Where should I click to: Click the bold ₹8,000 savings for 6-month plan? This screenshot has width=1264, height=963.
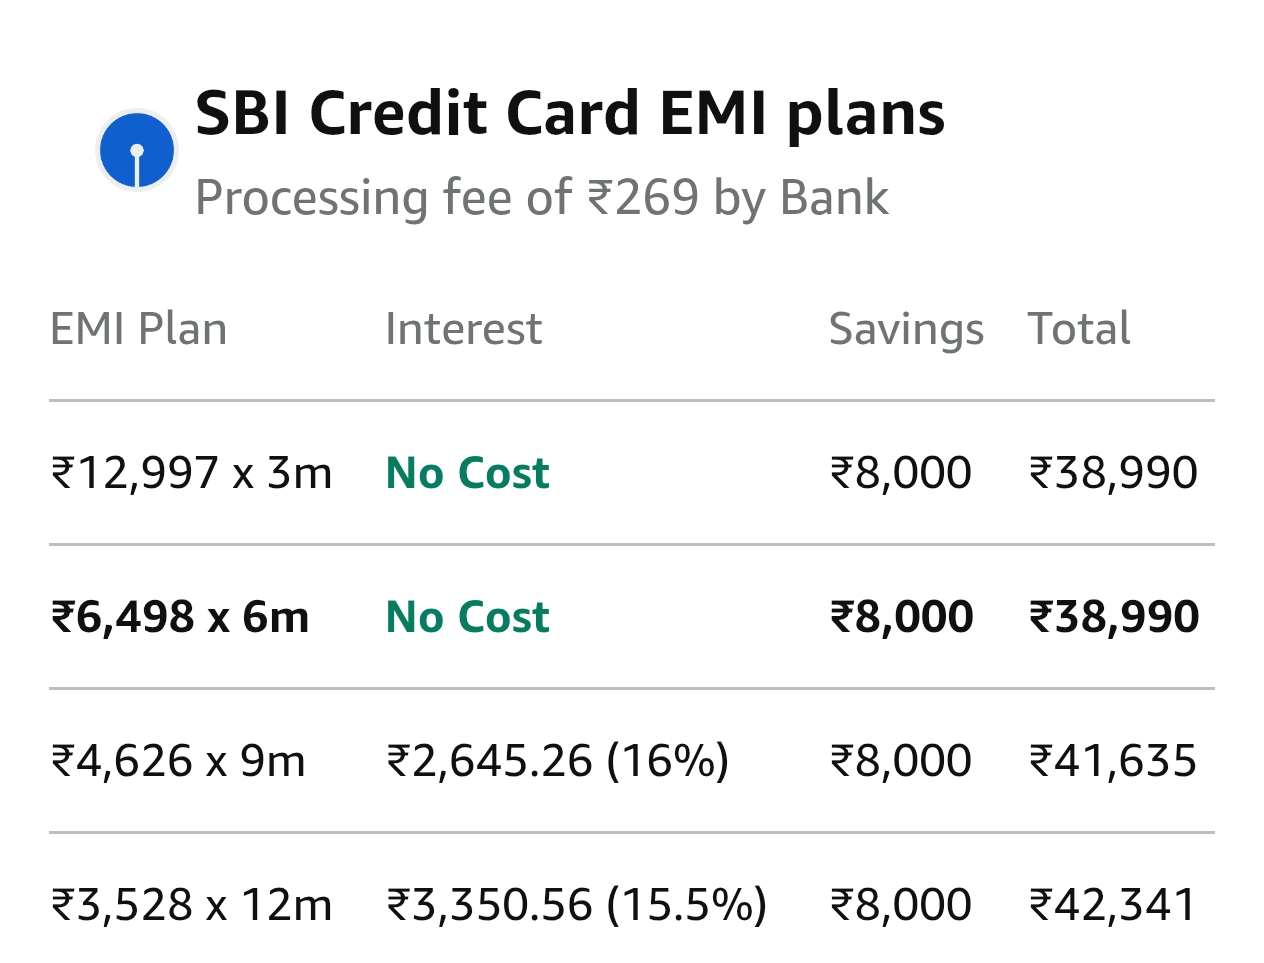point(901,617)
